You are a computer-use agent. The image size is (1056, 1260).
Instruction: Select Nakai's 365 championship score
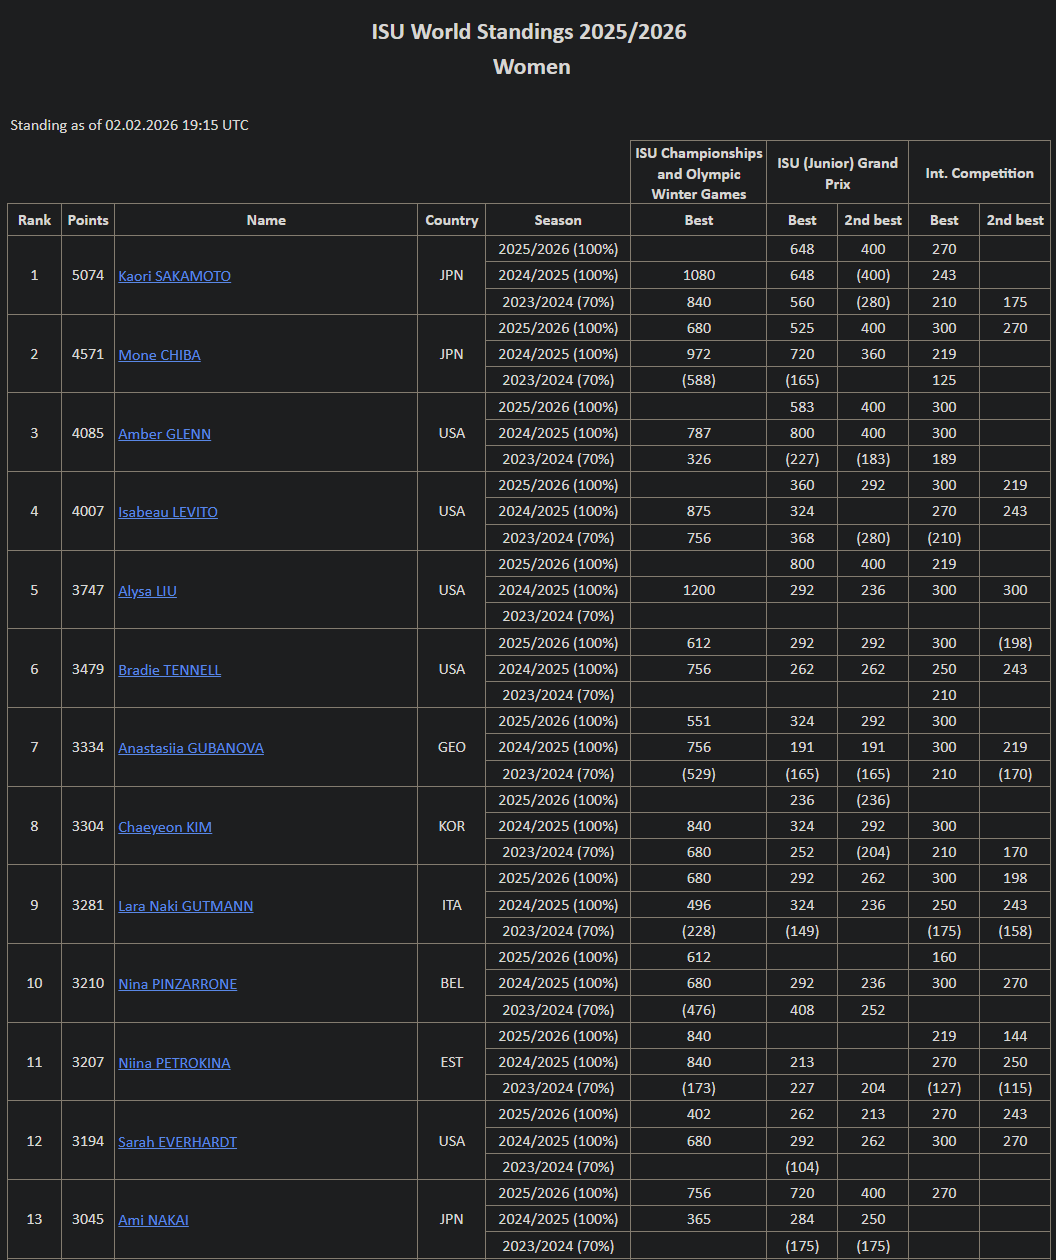(x=699, y=1219)
